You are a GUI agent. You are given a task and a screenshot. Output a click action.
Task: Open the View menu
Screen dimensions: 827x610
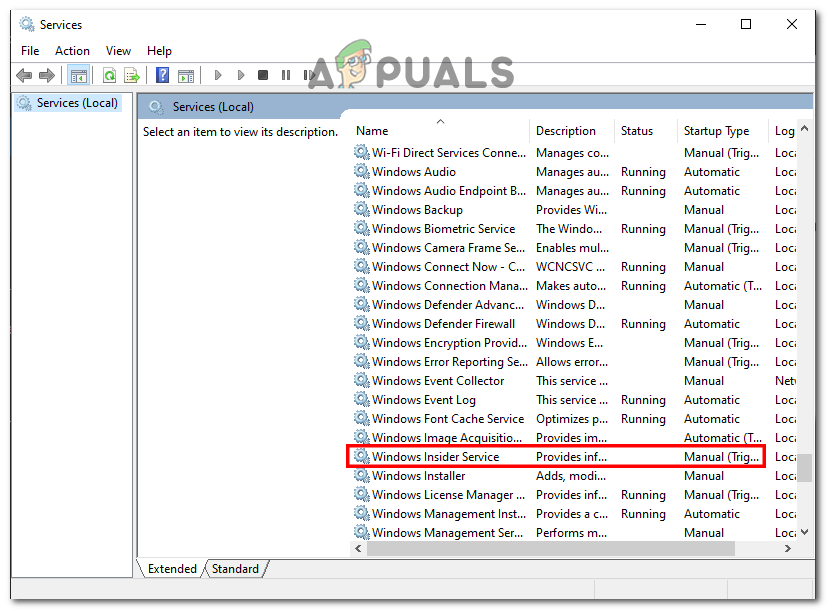pyautogui.click(x=118, y=50)
